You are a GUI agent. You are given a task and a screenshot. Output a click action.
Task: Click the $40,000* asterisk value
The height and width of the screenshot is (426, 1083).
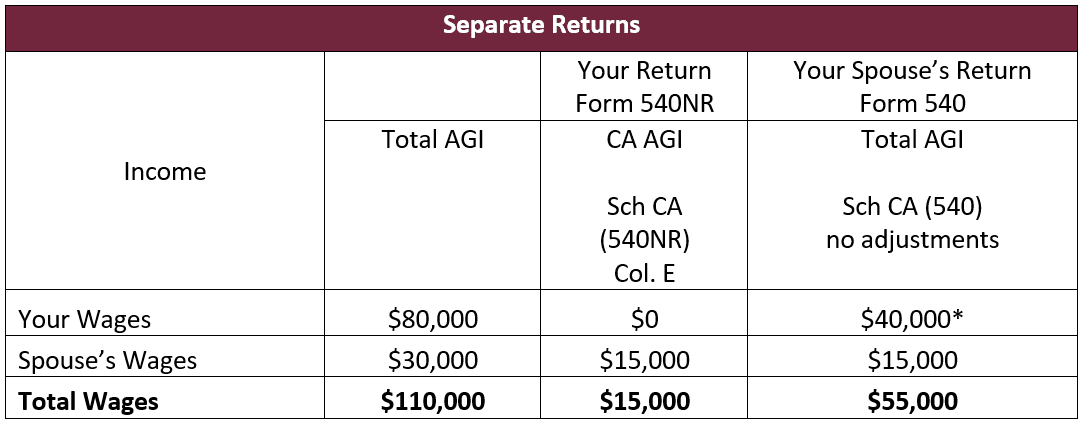tap(912, 320)
